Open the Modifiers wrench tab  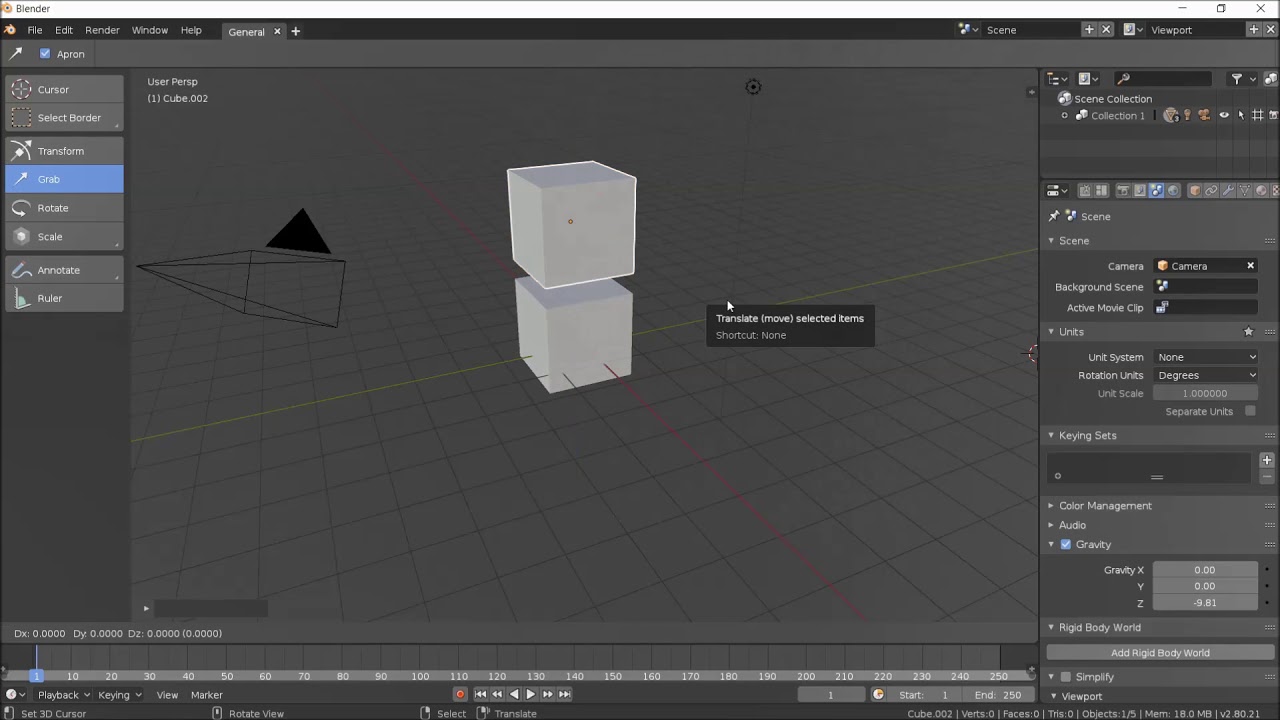[x=1228, y=190]
